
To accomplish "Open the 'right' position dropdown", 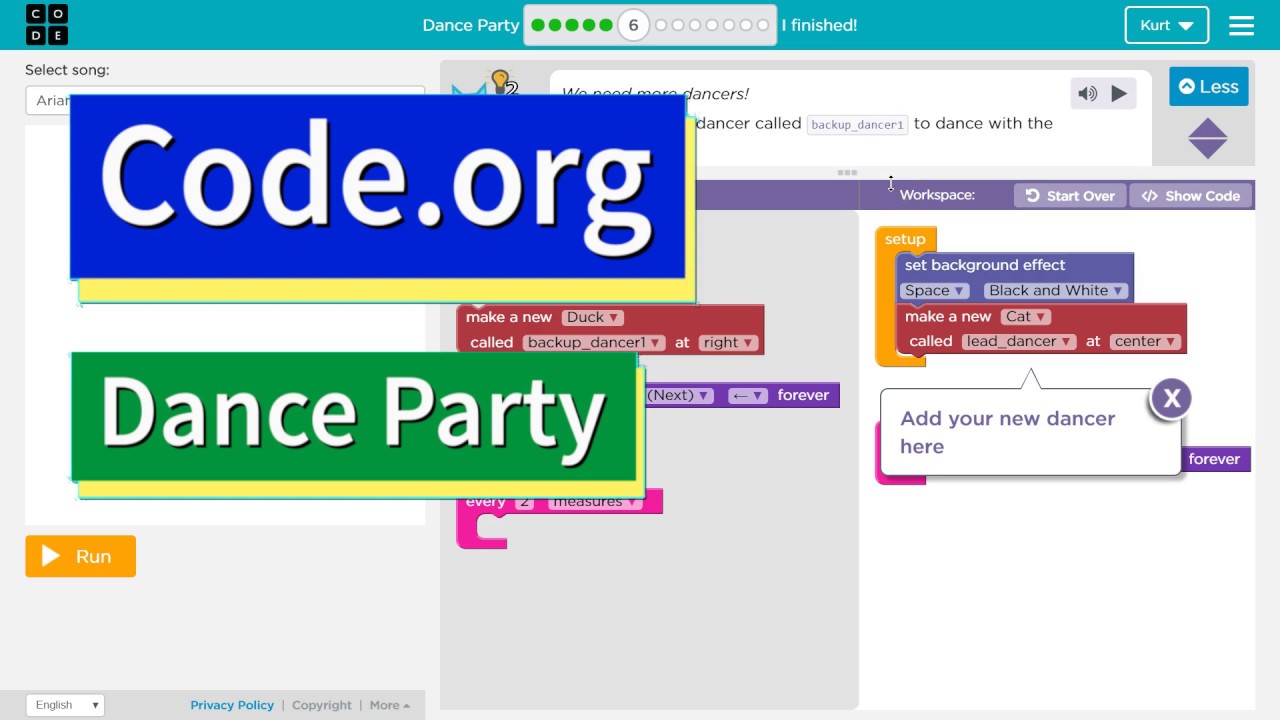I will 727,342.
